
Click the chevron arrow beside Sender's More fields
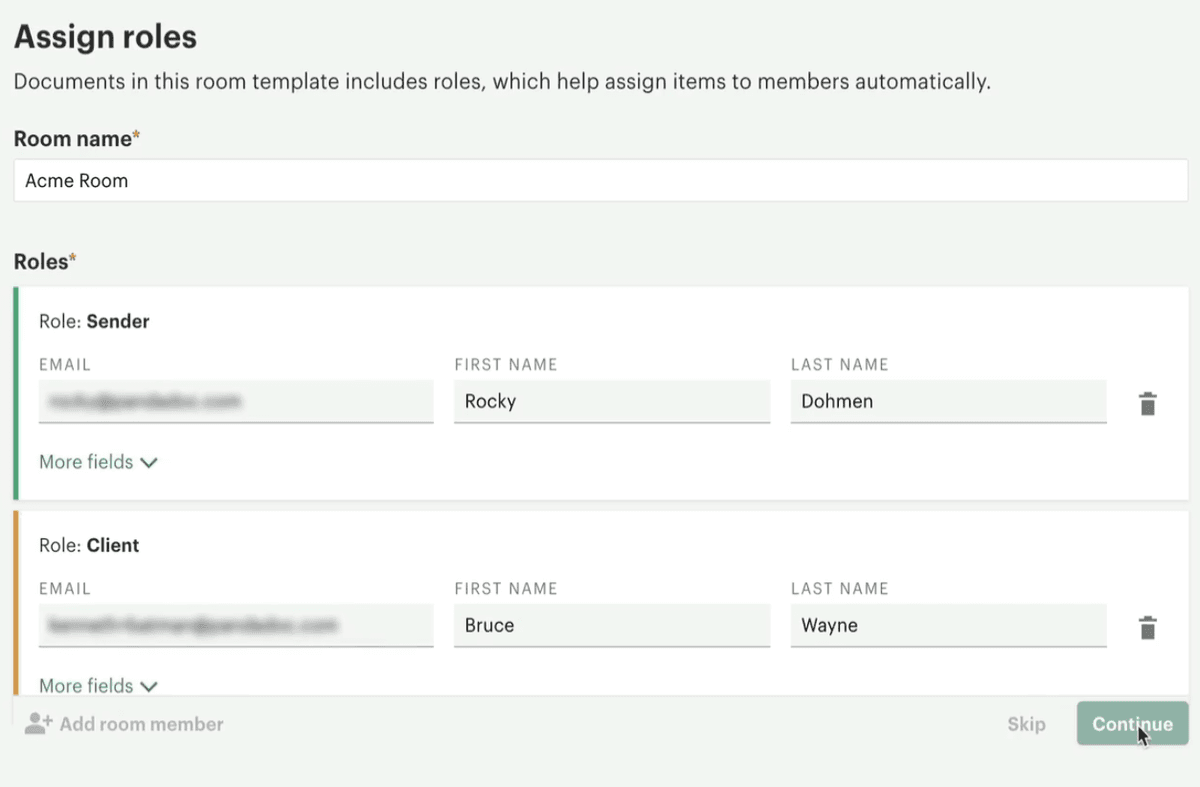[x=150, y=463]
